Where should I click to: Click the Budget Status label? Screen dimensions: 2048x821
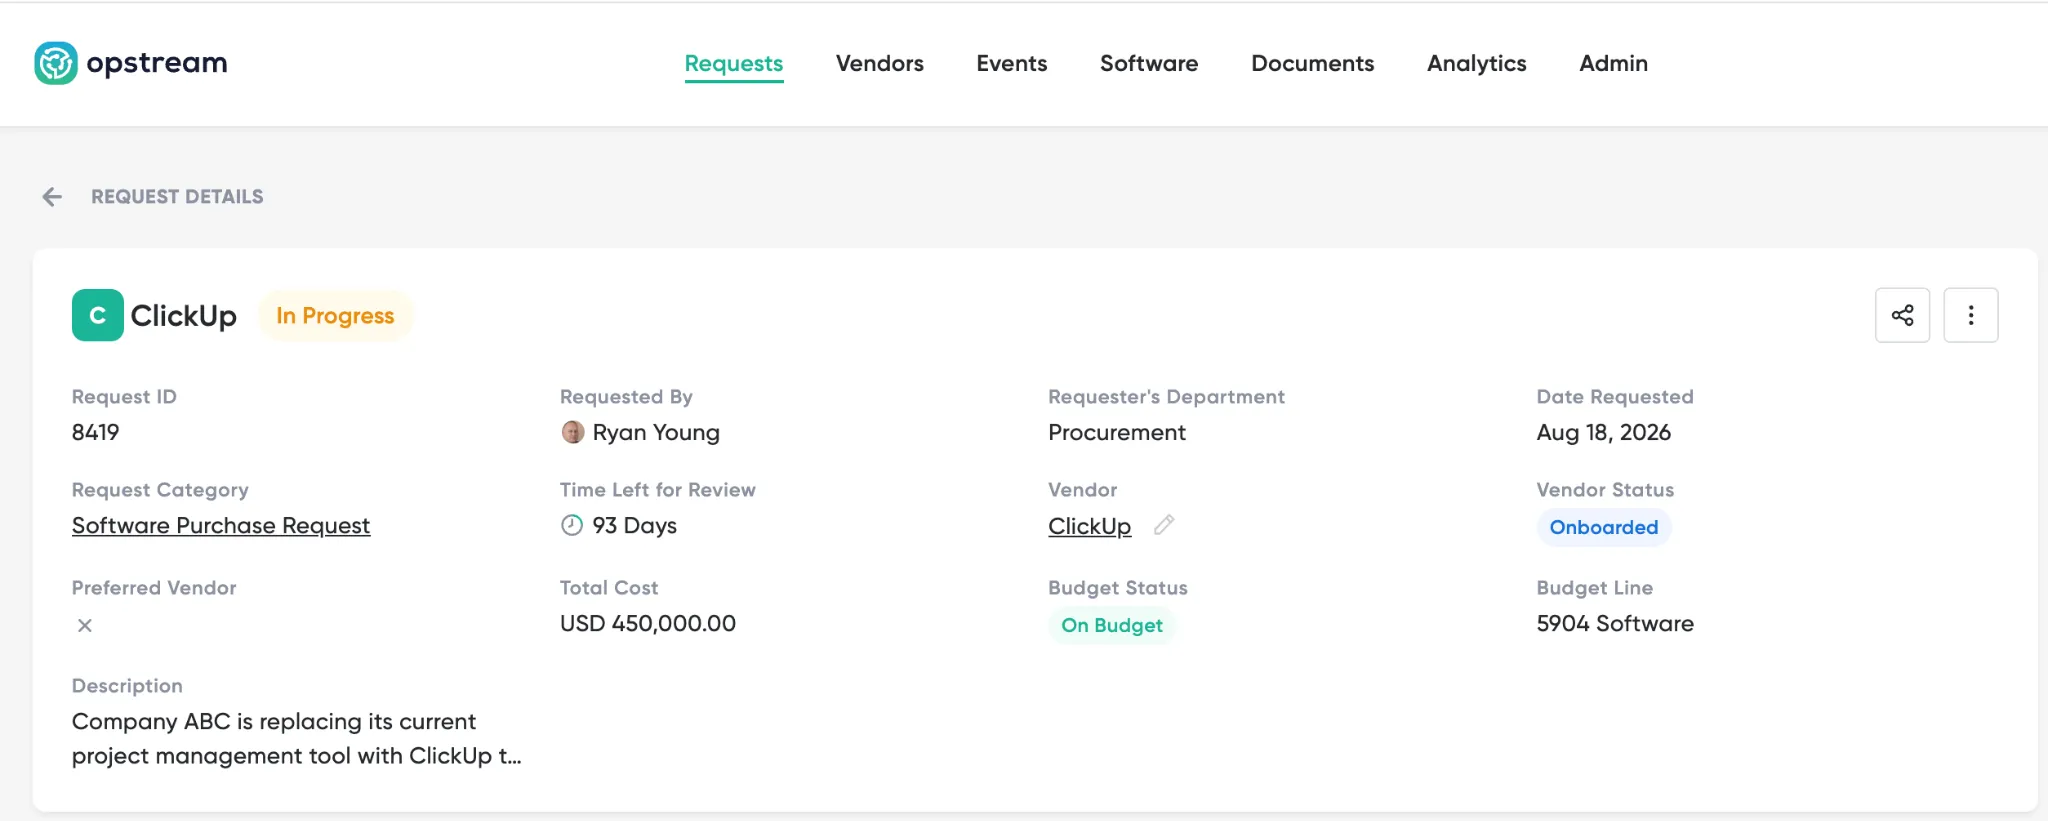pyautogui.click(x=1118, y=588)
